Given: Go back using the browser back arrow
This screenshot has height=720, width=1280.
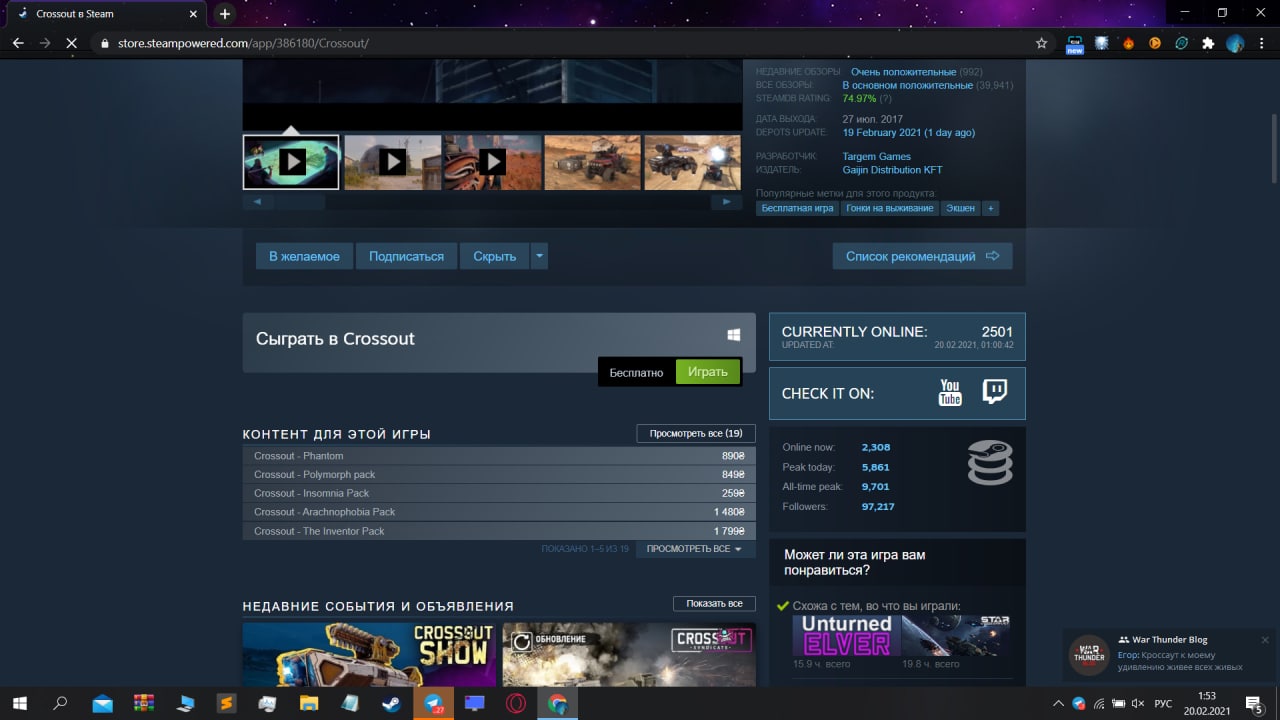Looking at the screenshot, I should (x=18, y=43).
